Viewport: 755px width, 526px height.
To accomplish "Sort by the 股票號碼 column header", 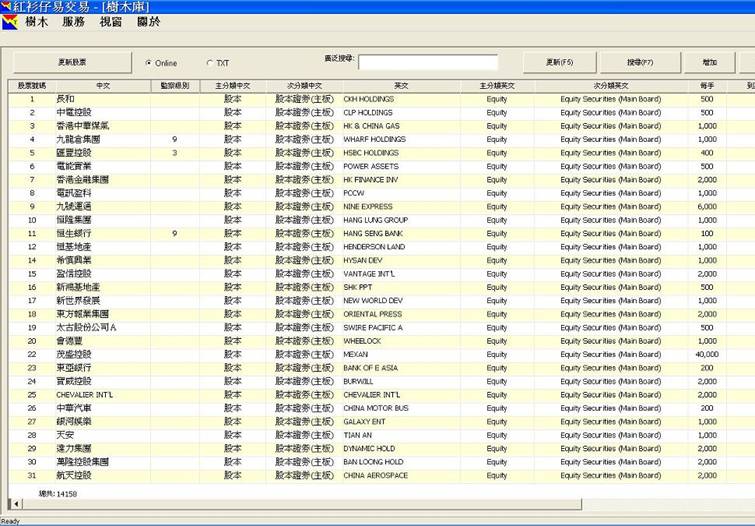I will tap(32, 86).
